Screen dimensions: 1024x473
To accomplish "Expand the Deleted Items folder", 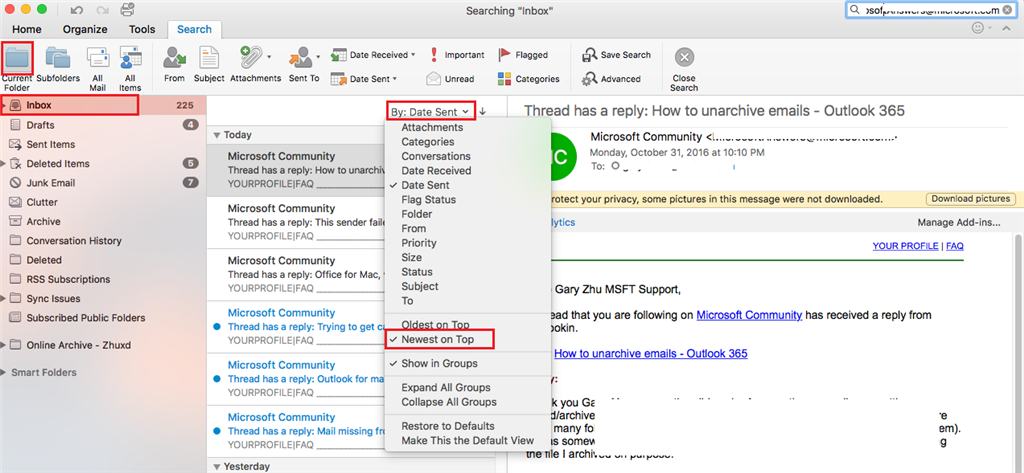I will (x=5, y=163).
